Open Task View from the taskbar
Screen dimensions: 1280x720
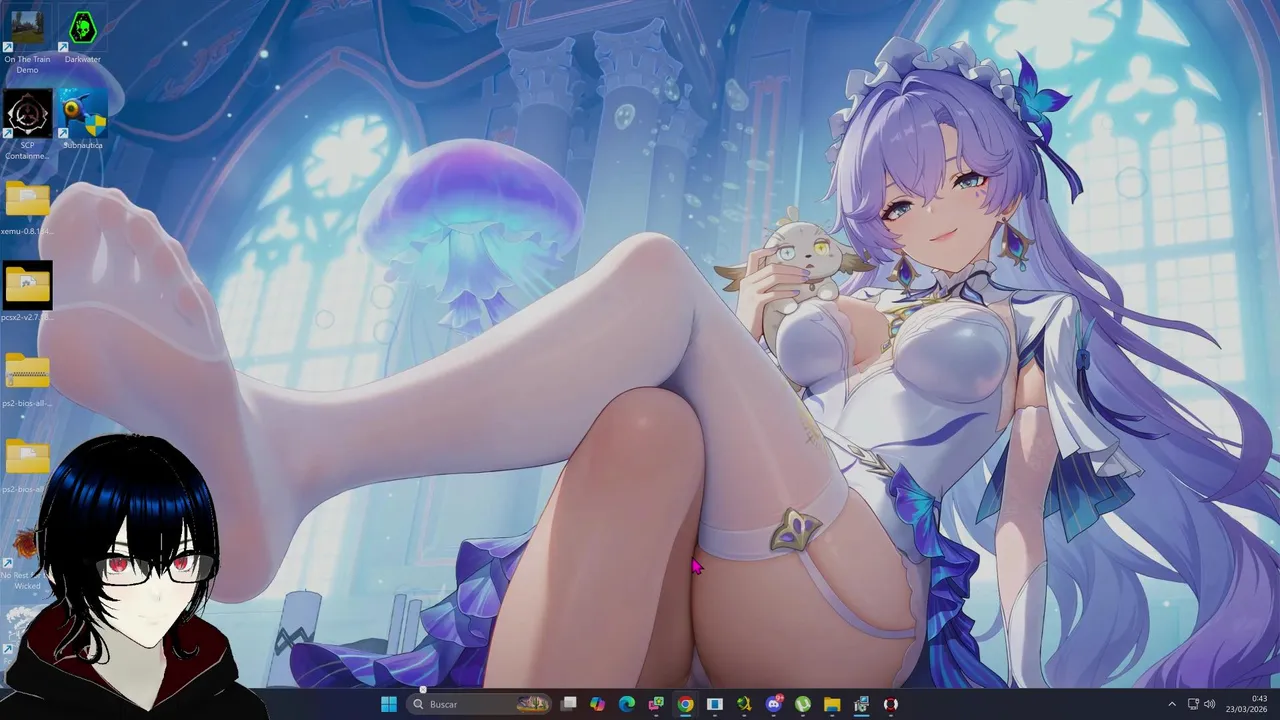569,704
